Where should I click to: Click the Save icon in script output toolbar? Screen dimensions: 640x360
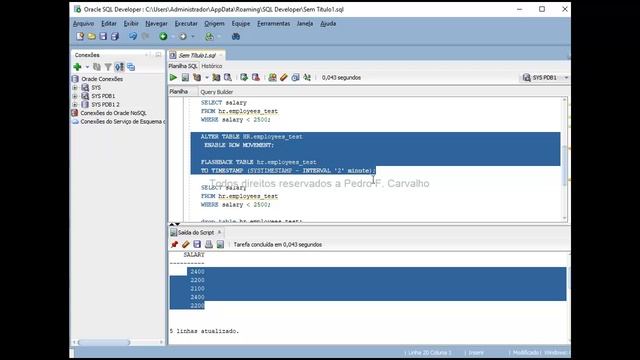(x=197, y=244)
